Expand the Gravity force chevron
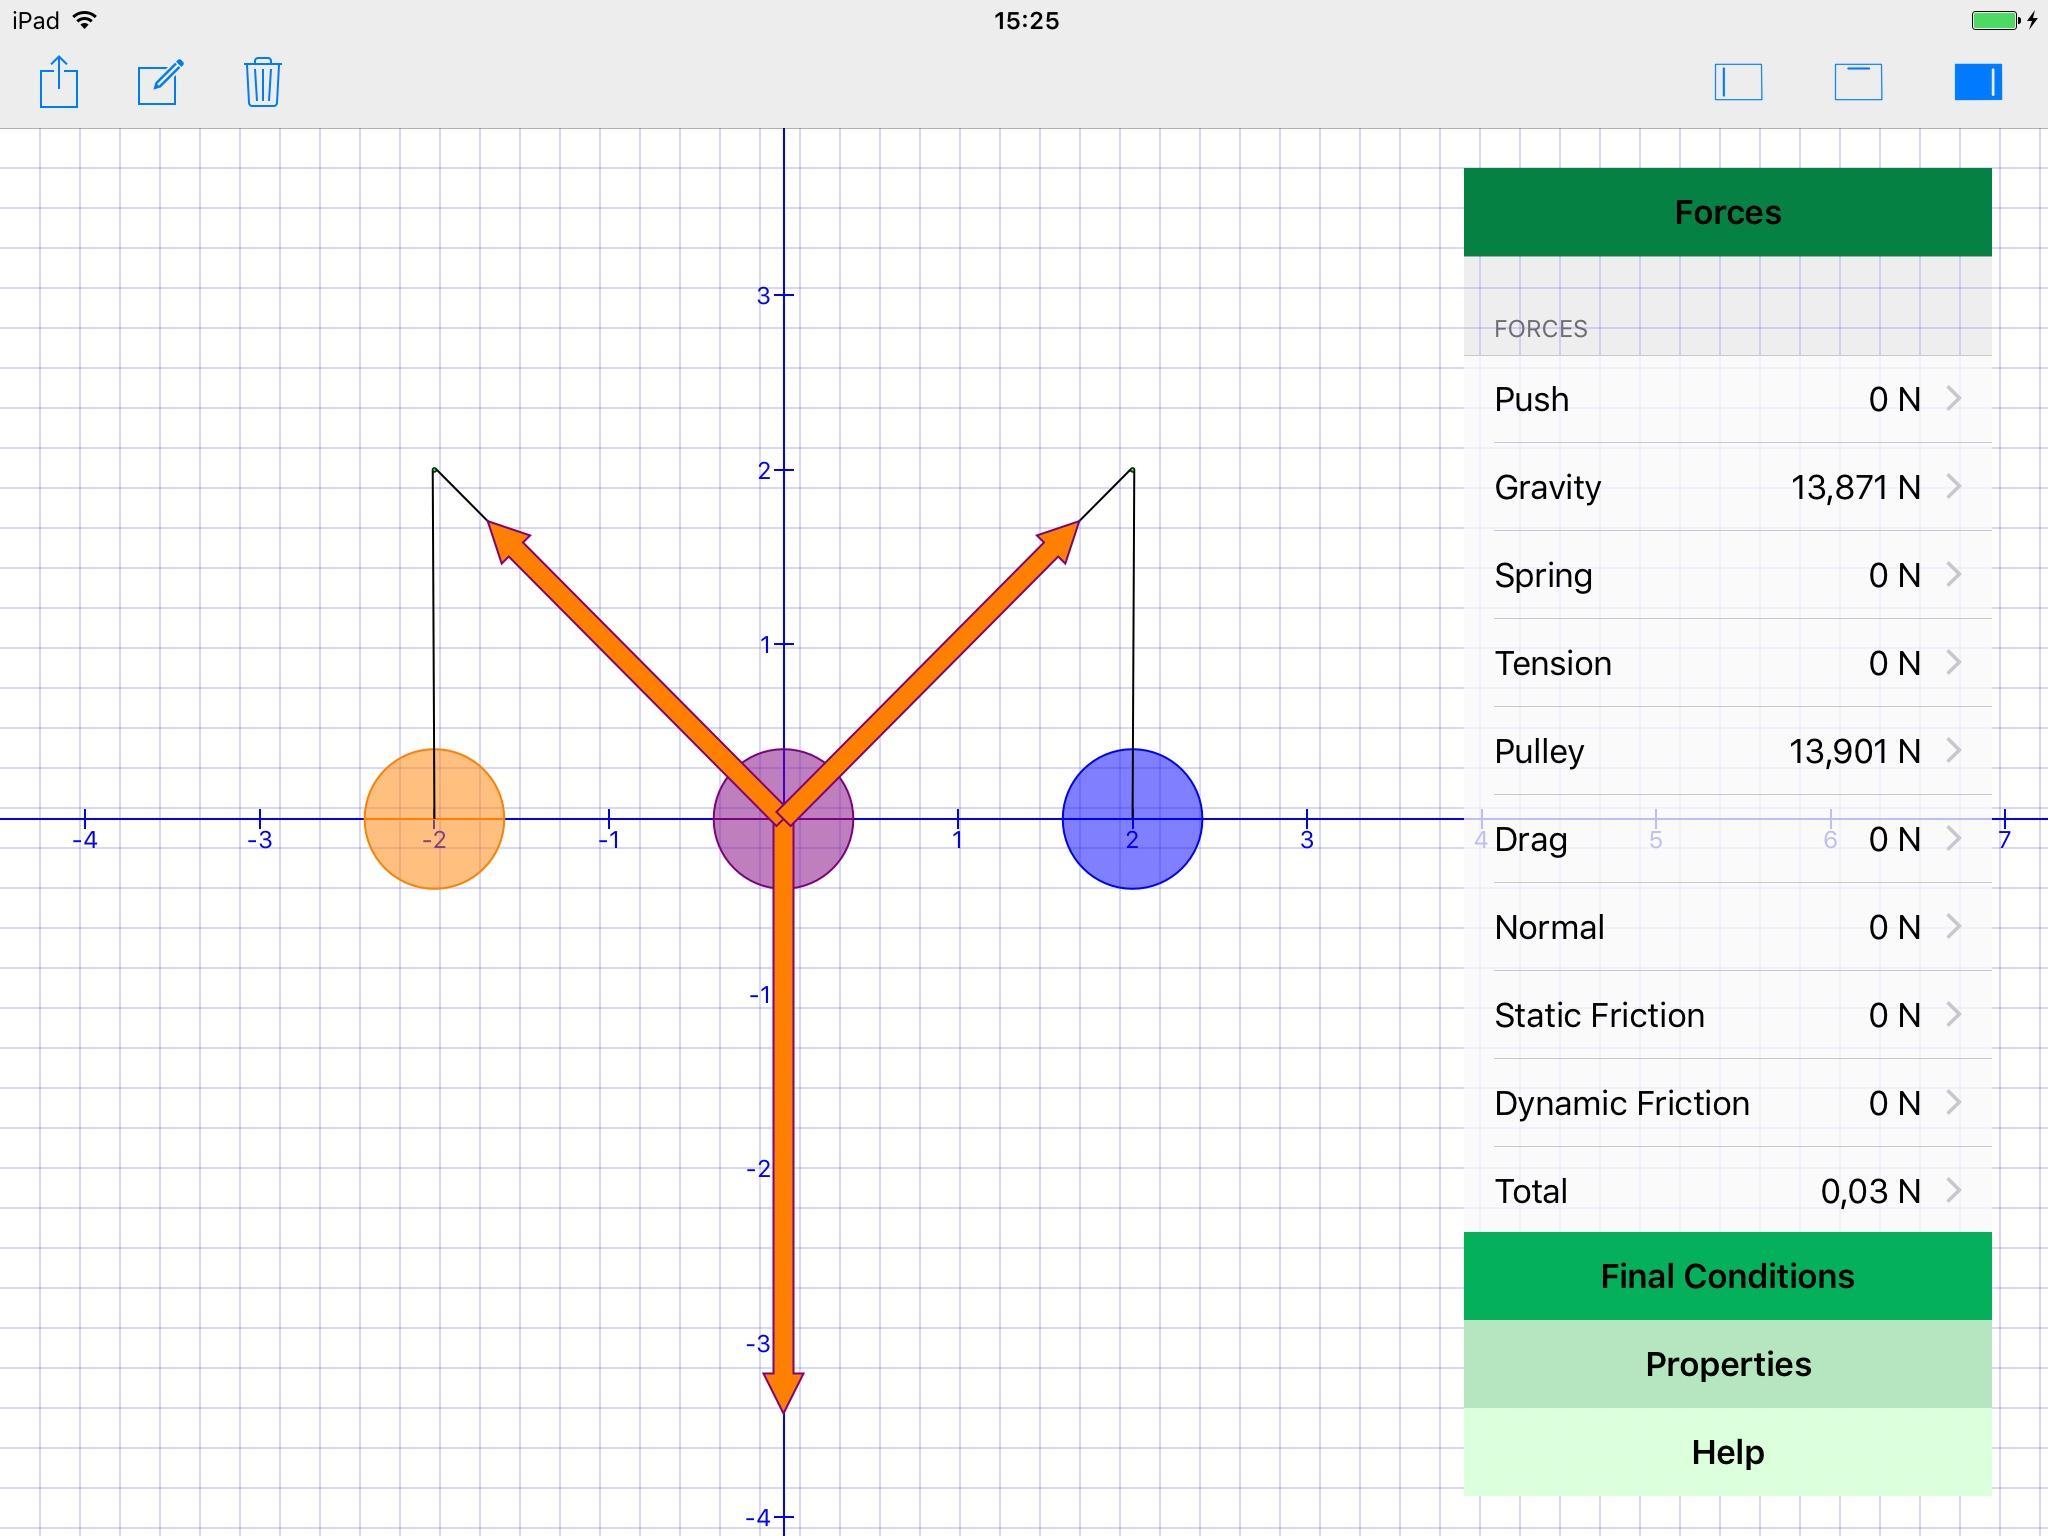Image resolution: width=2048 pixels, height=1536 pixels. click(1953, 487)
